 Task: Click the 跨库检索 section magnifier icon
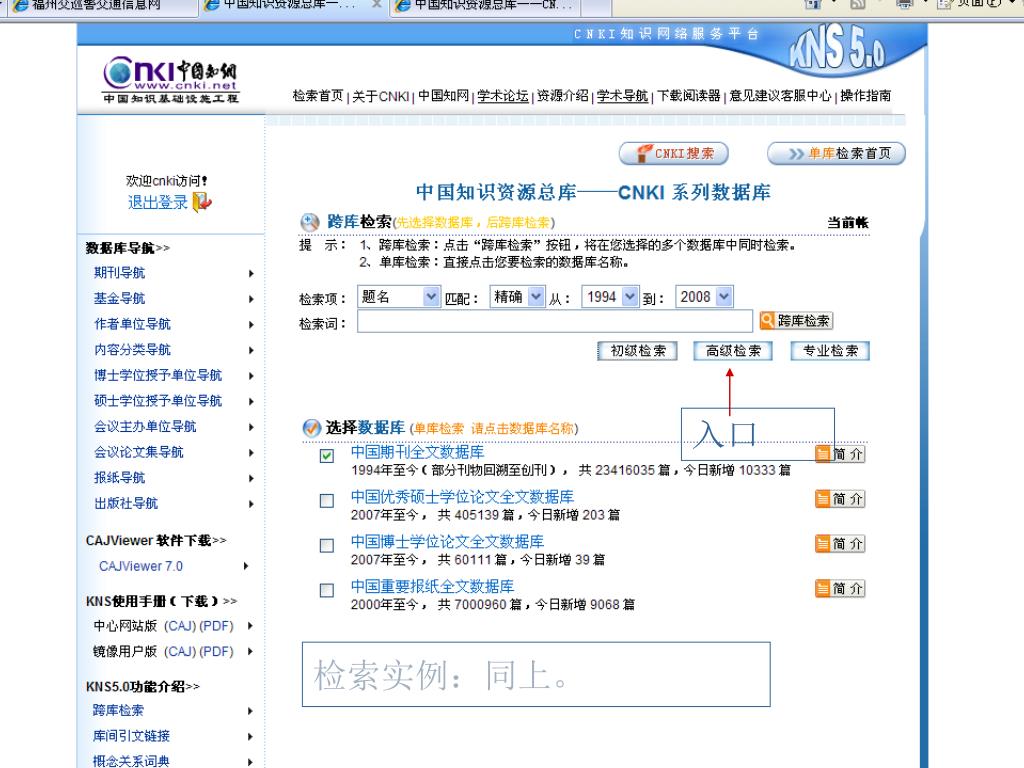[310, 223]
